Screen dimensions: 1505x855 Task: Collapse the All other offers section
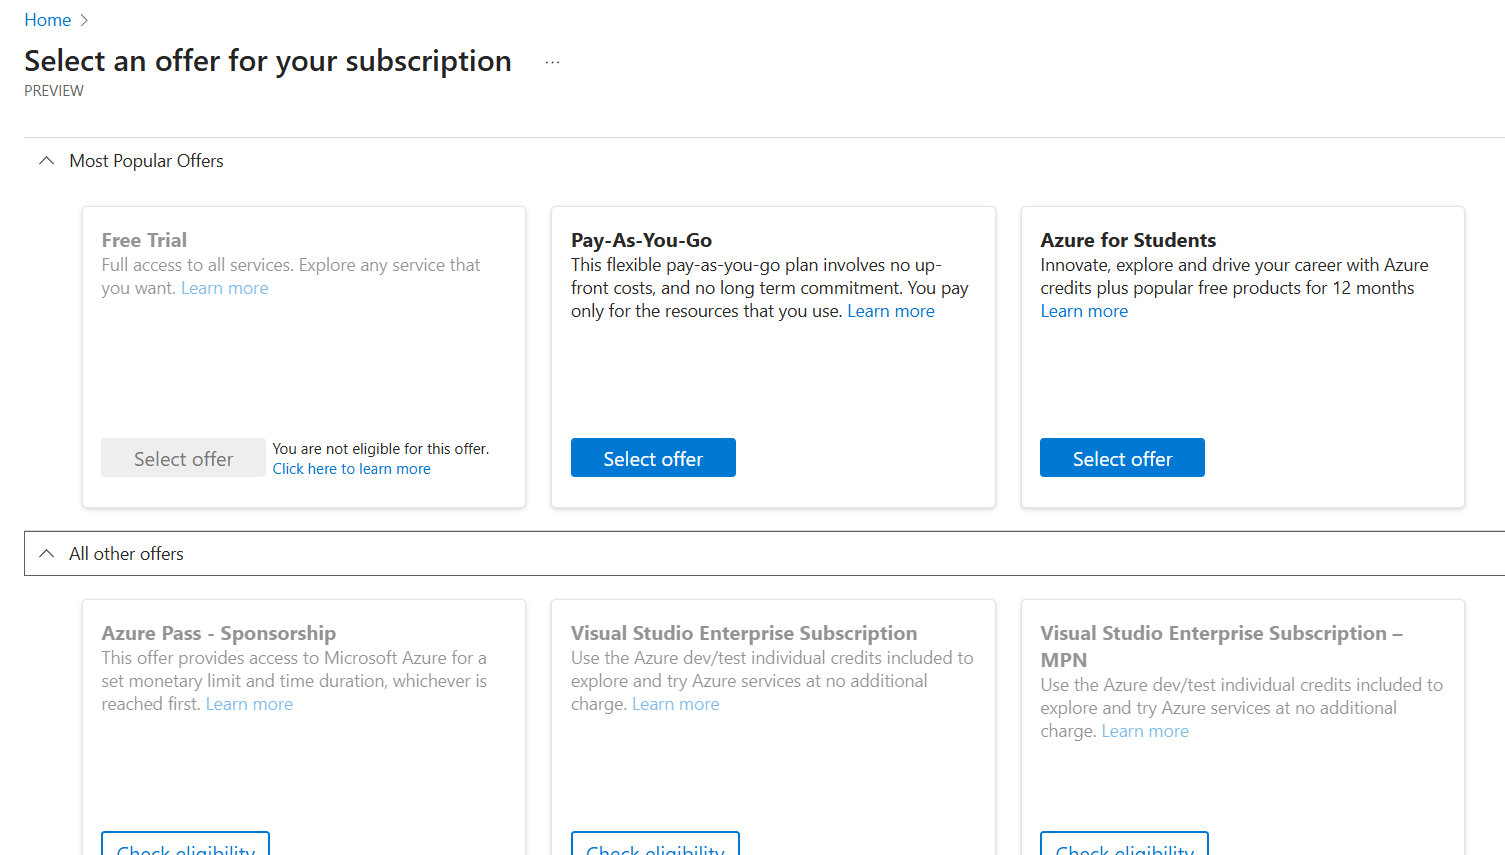46,554
